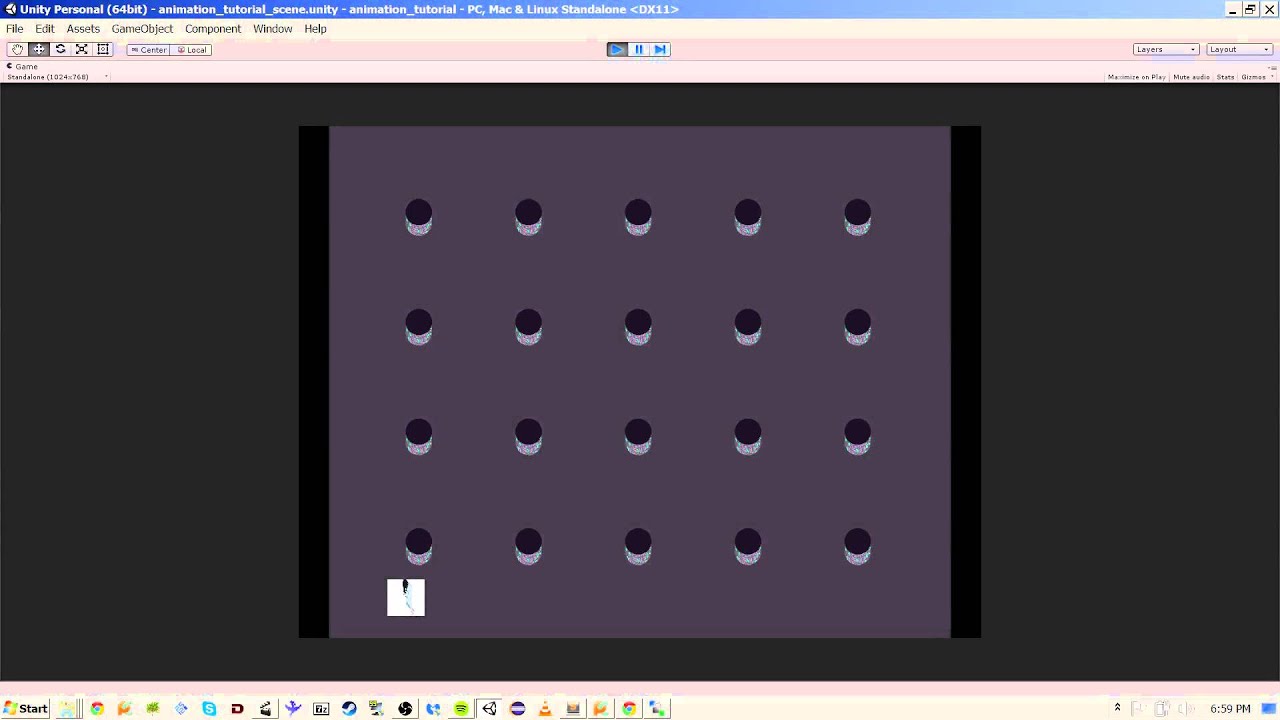1280x720 pixels.
Task: Open Spotify from the taskbar
Action: (x=461, y=708)
